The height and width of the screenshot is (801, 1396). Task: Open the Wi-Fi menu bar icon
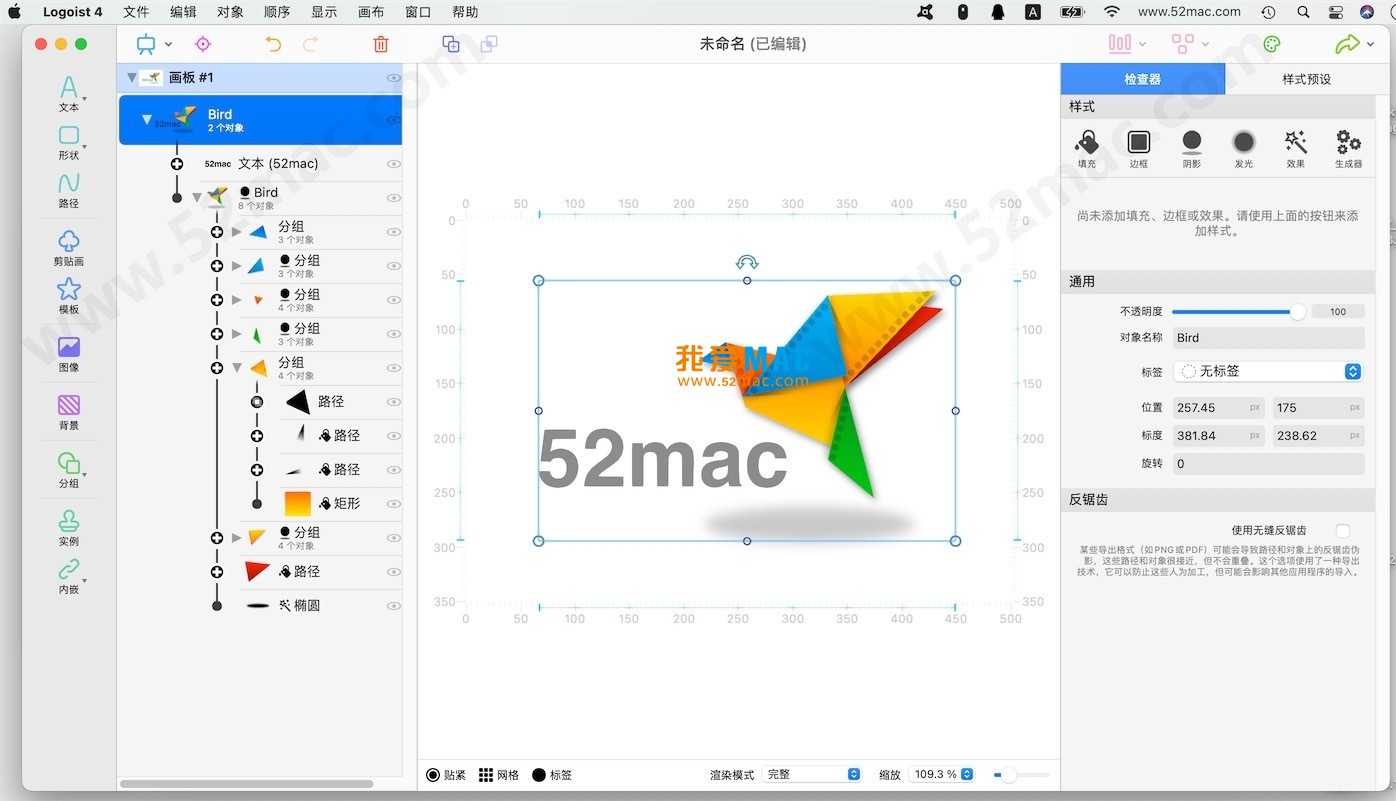click(1112, 12)
